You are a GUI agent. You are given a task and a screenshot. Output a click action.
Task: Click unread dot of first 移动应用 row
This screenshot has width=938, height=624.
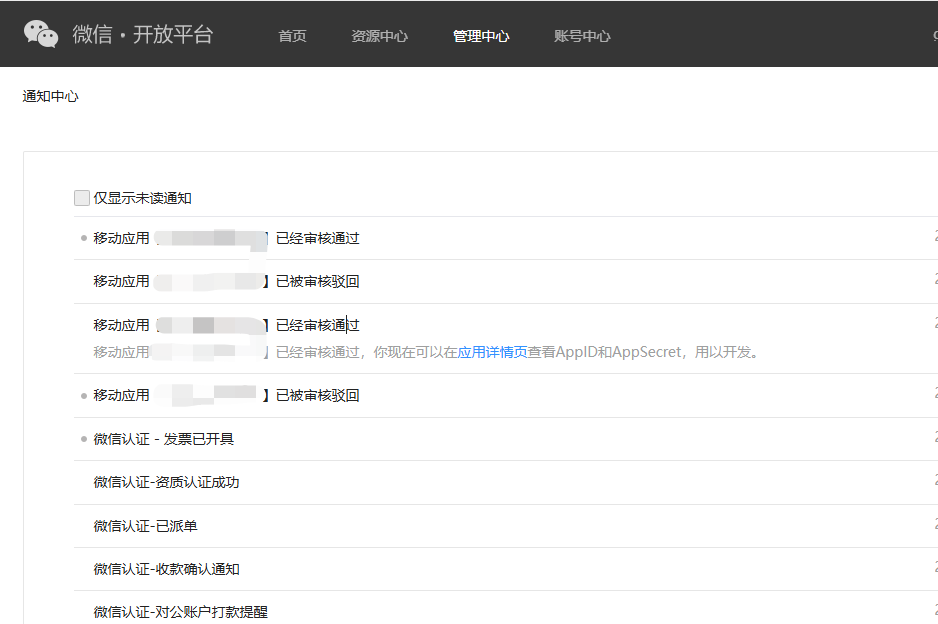[84, 238]
